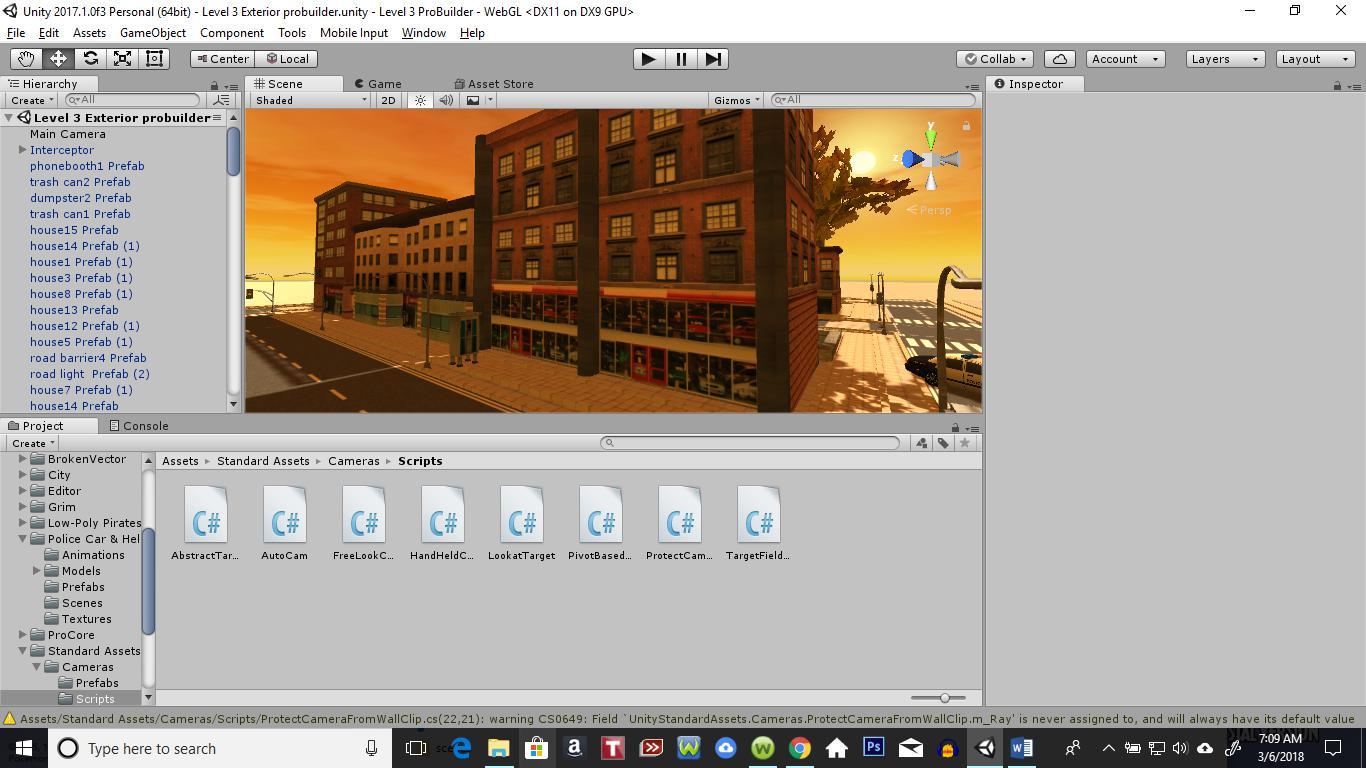Open the Hierarchy Create dropdown

[x=32, y=100]
